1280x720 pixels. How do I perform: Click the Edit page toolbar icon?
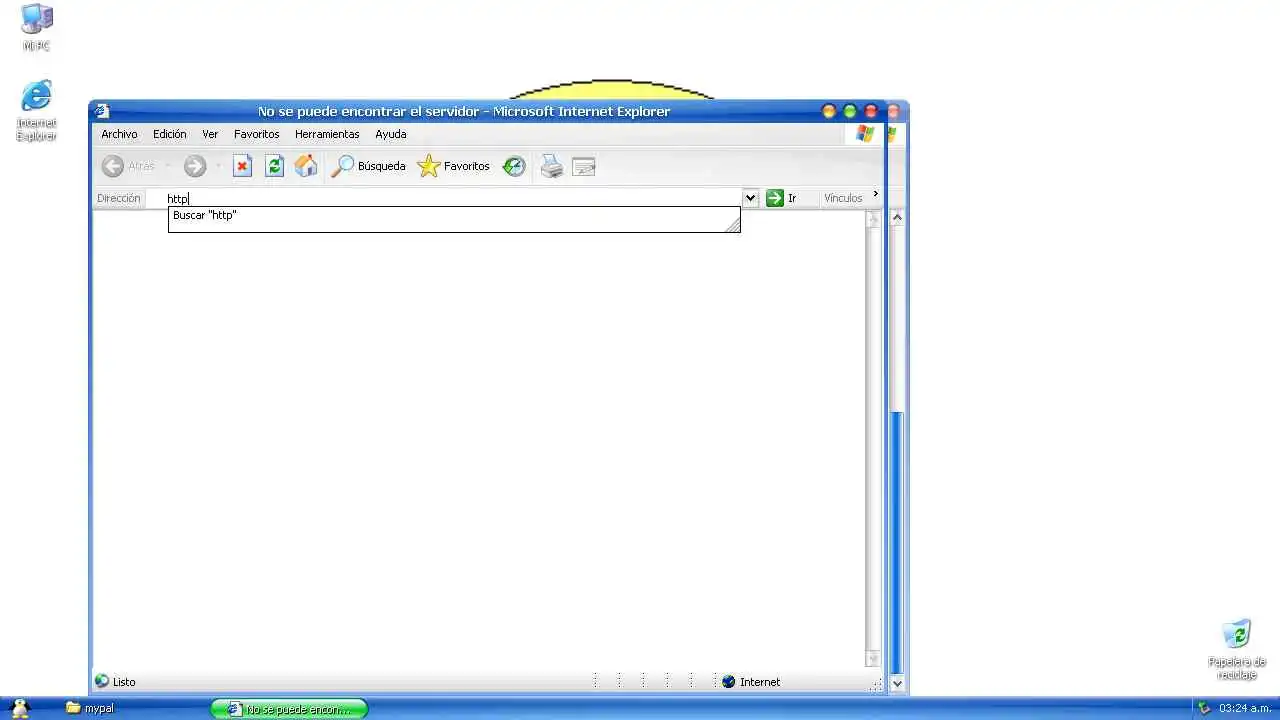(584, 167)
